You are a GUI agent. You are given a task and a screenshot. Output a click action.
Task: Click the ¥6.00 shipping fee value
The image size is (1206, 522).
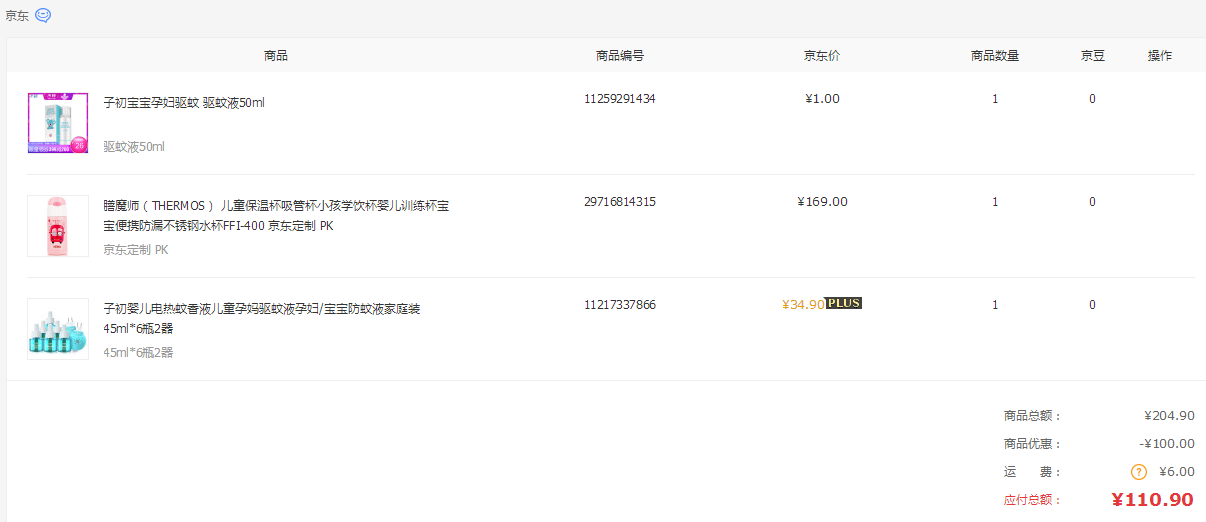tap(1177, 472)
